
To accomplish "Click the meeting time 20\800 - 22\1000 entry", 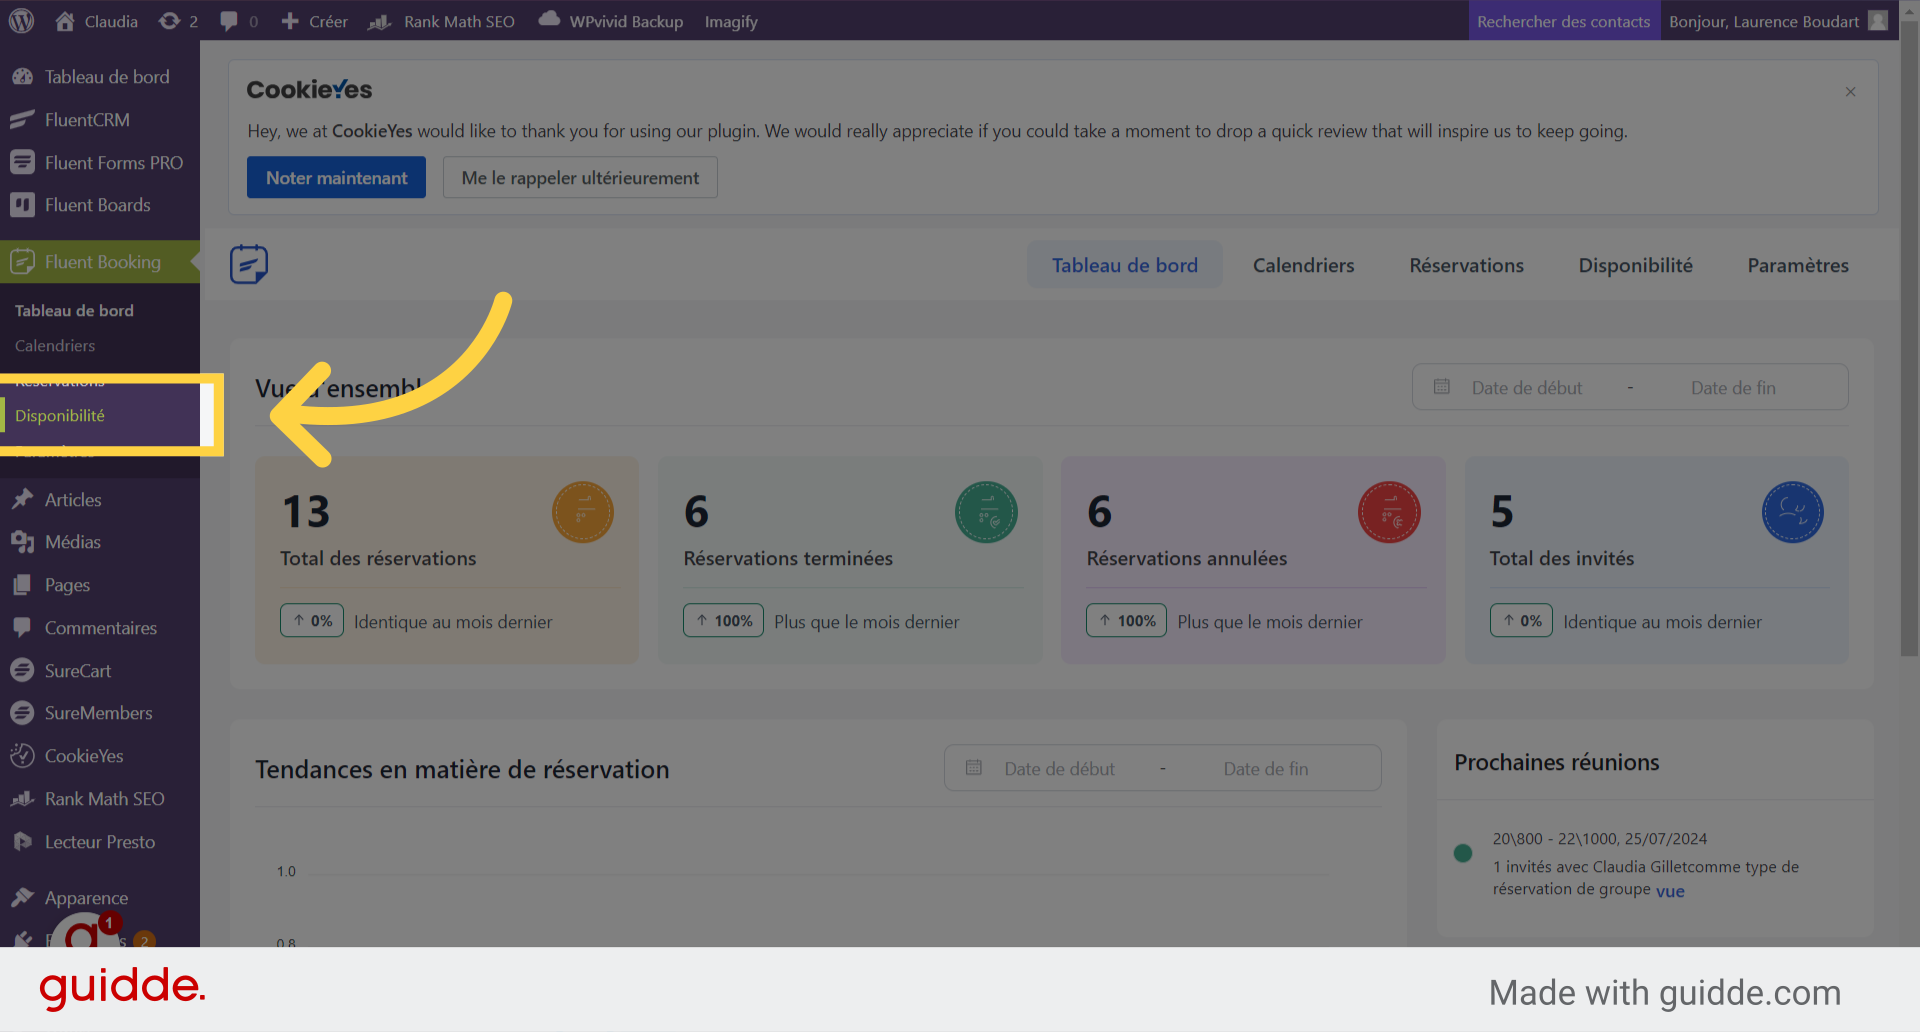I will [x=1600, y=839].
